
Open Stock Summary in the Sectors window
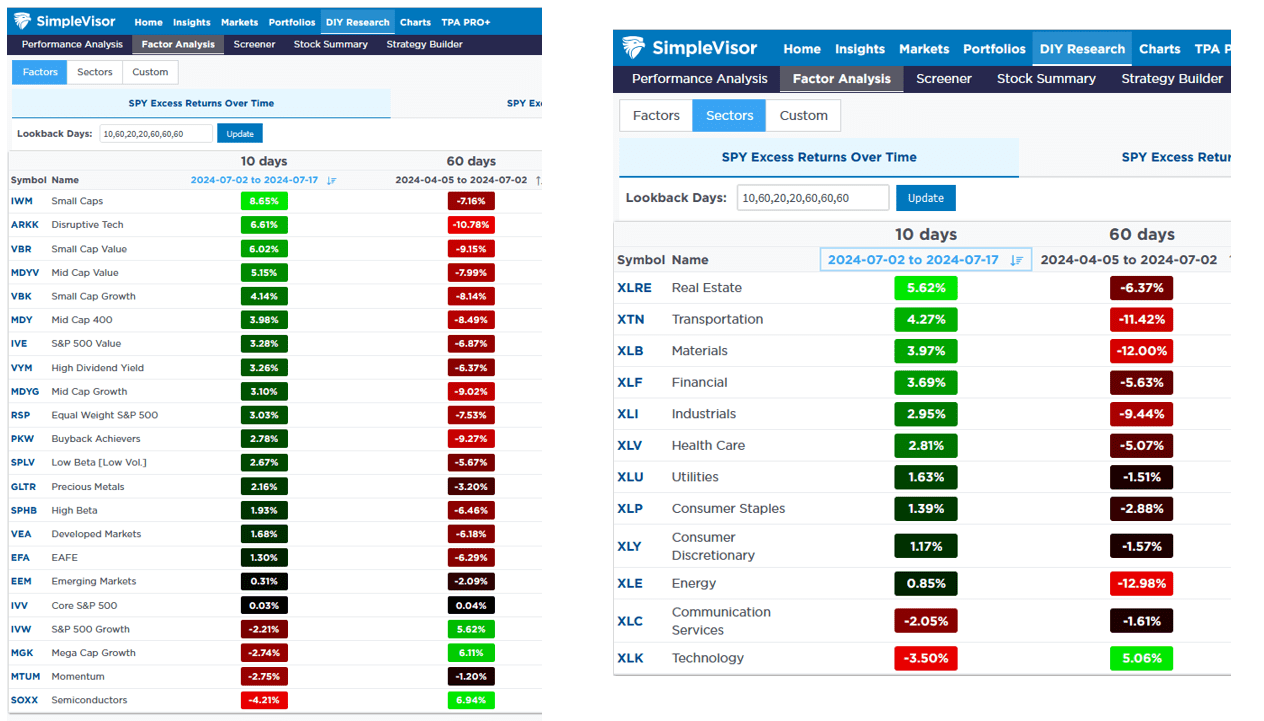[1046, 79]
